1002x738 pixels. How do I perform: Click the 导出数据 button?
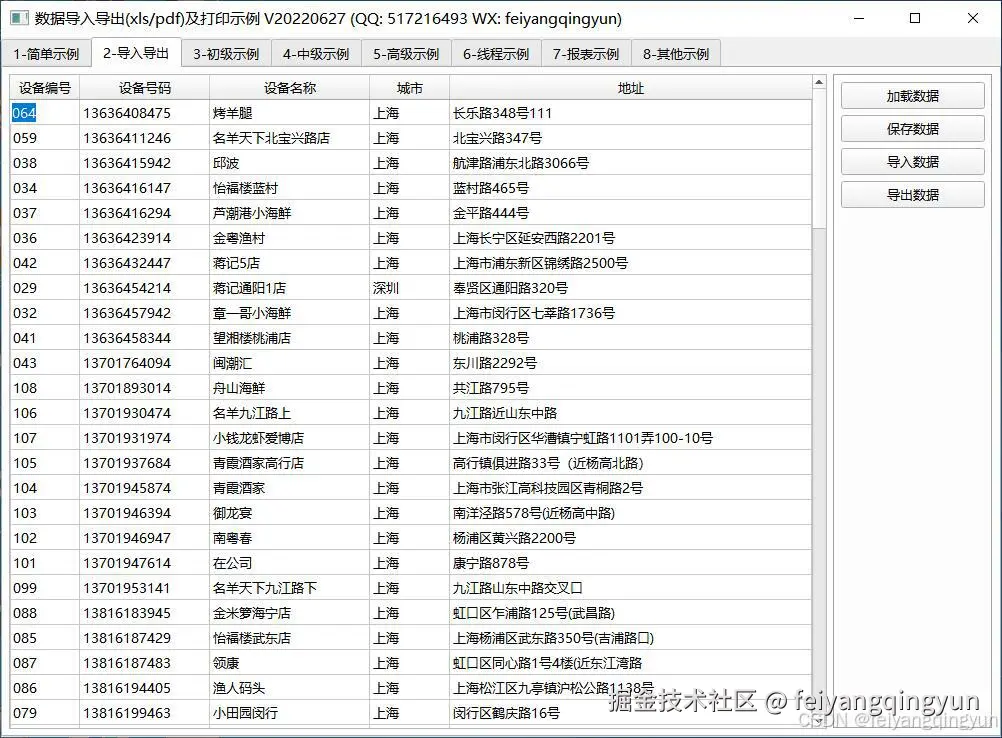point(911,194)
